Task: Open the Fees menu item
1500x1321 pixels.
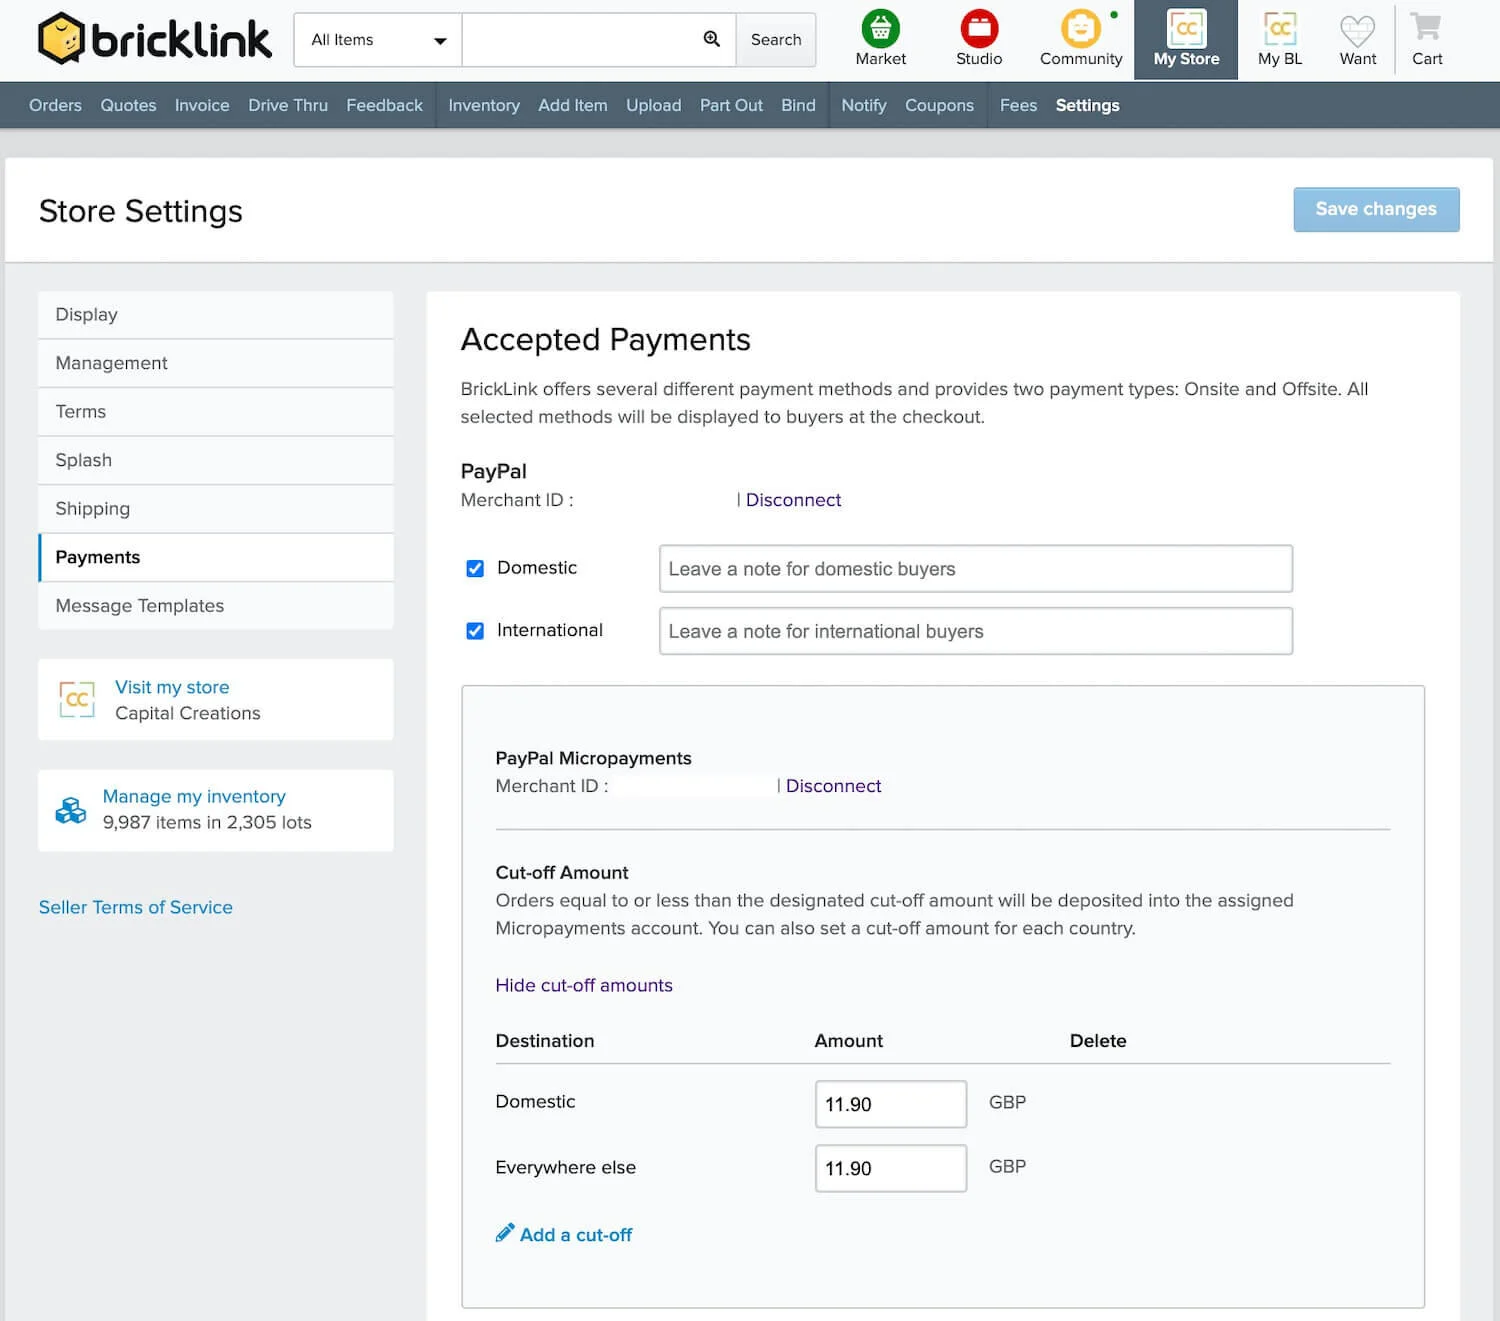Action: pos(1018,105)
